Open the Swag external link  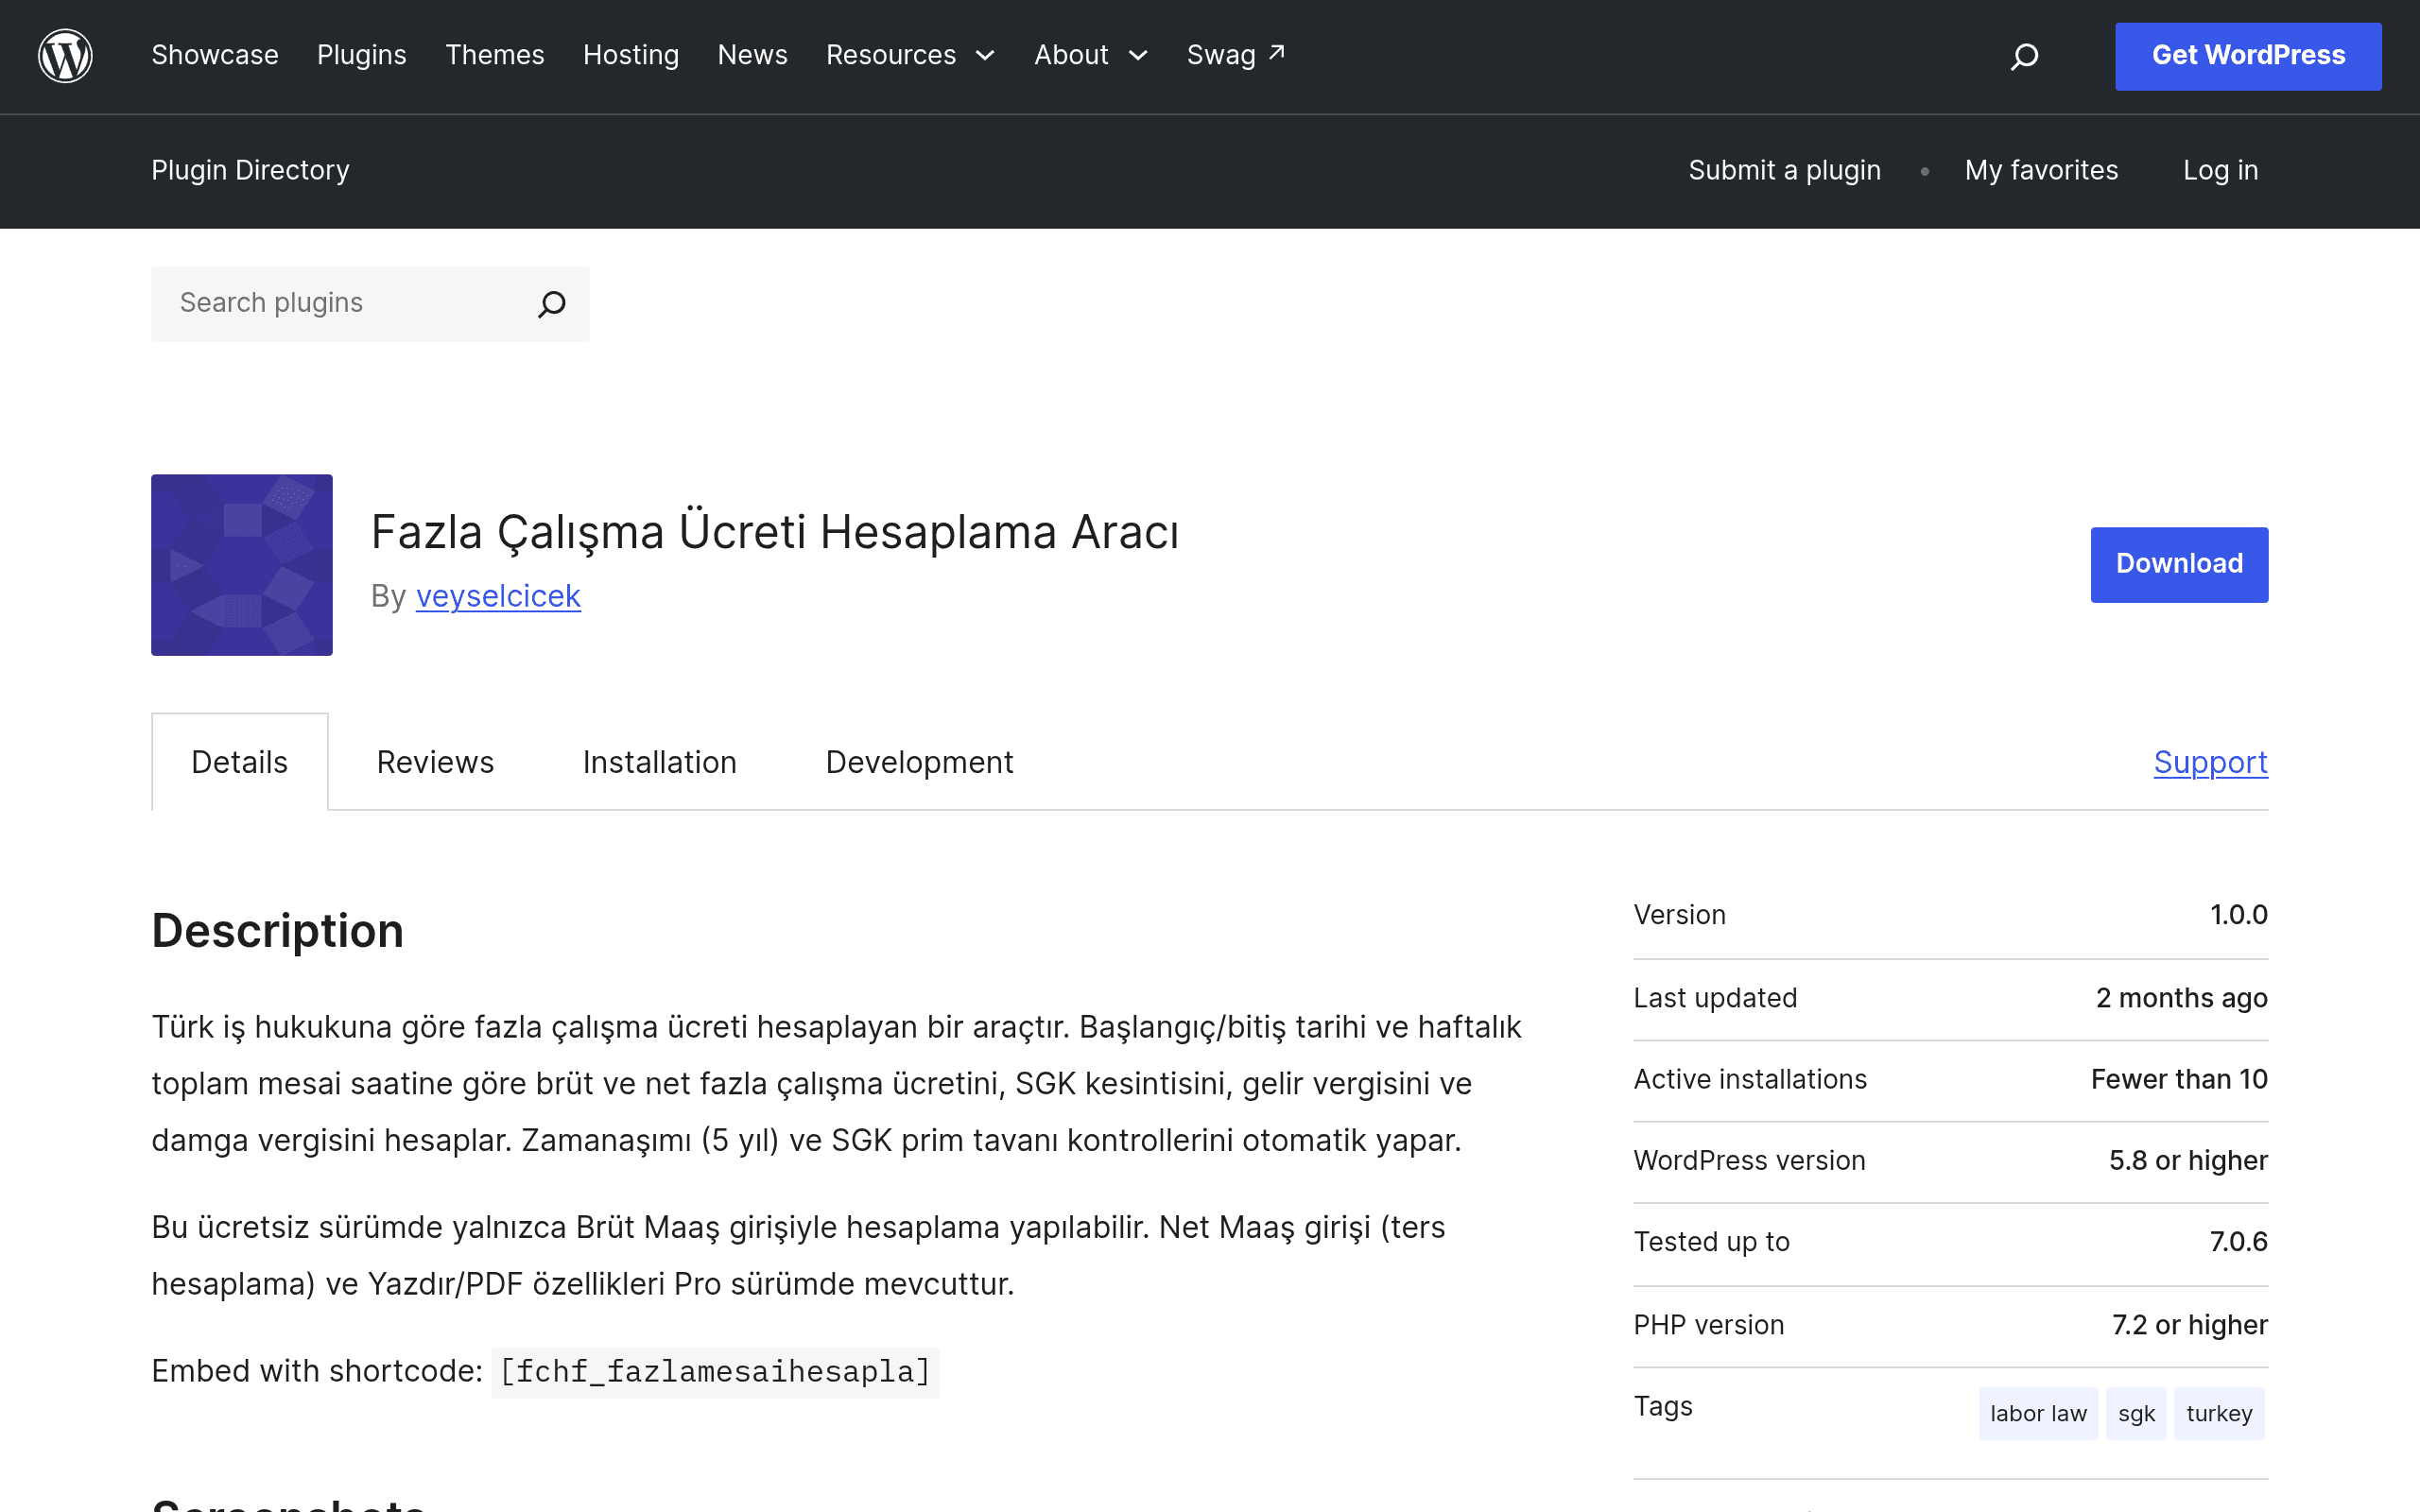(1236, 55)
